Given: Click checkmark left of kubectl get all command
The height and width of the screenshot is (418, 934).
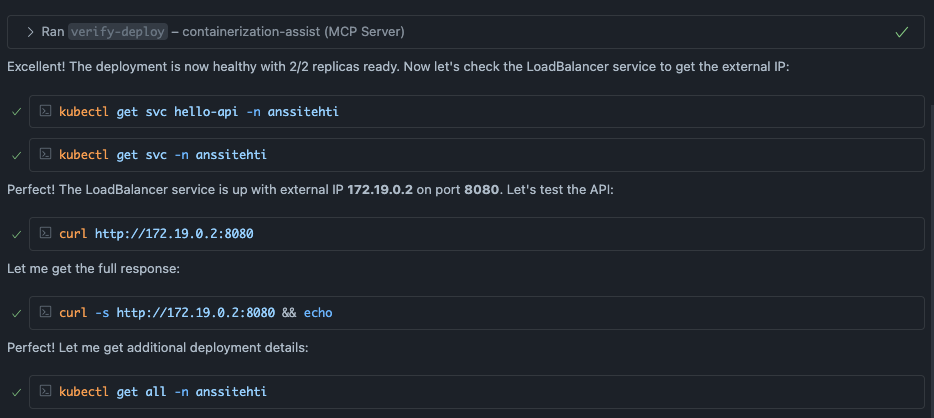Looking at the screenshot, I should tap(16, 392).
